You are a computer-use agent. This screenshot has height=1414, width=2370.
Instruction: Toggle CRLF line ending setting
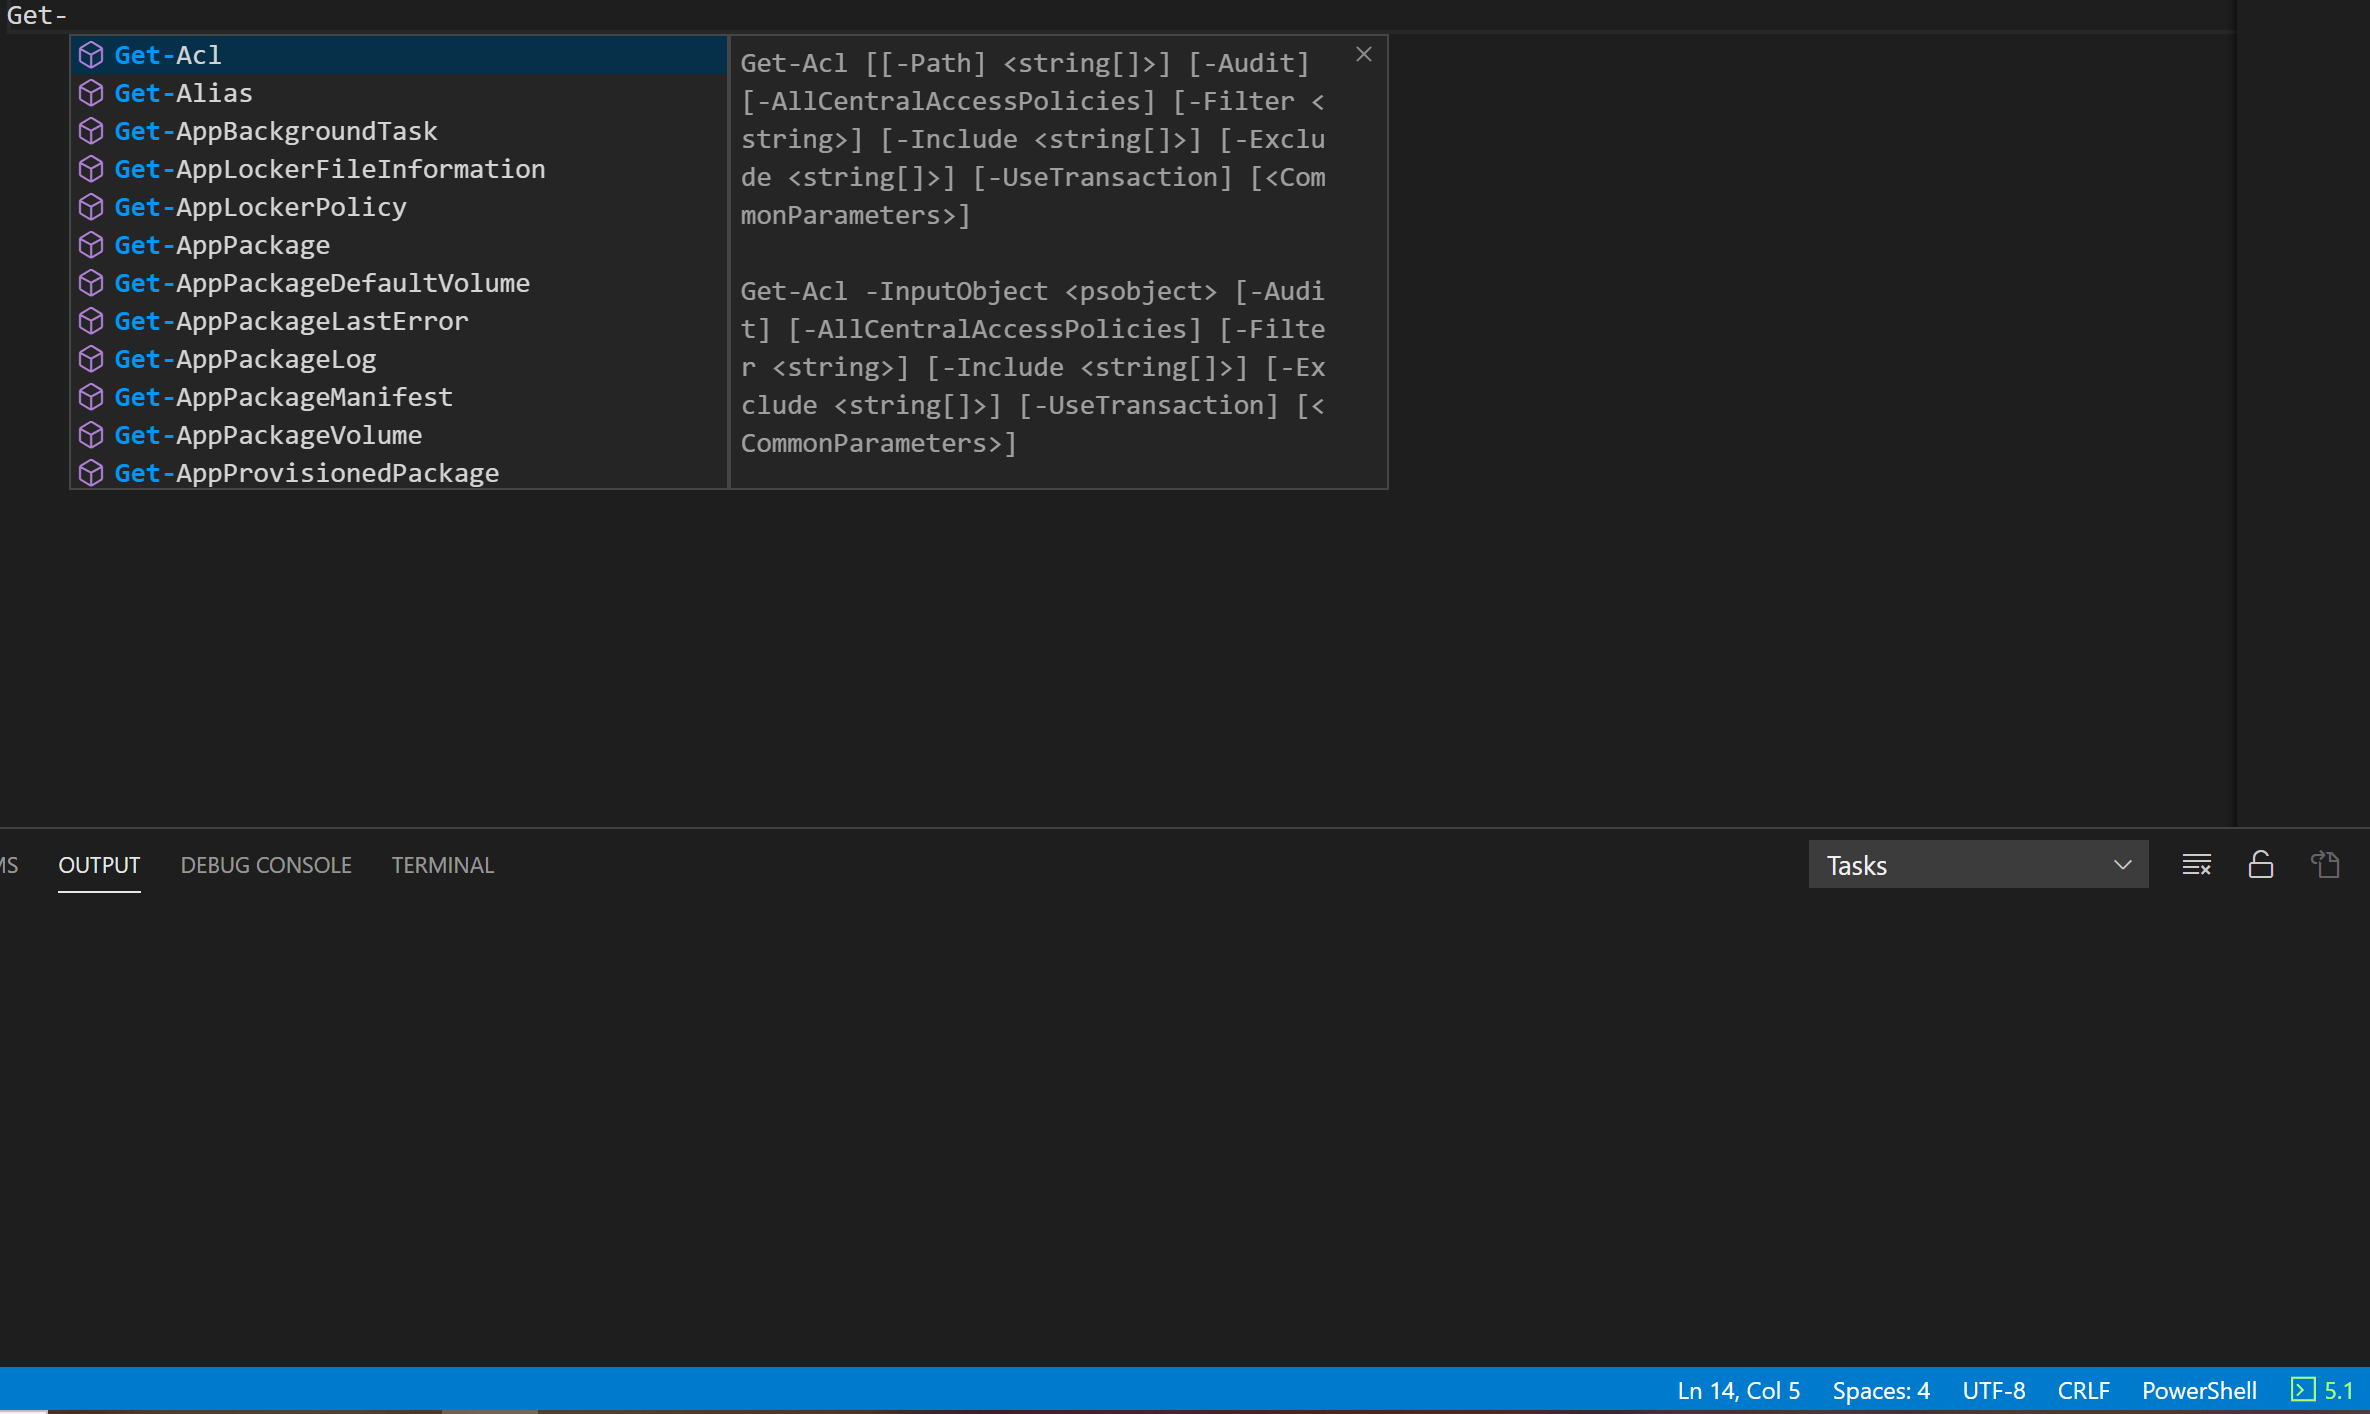[2083, 1390]
